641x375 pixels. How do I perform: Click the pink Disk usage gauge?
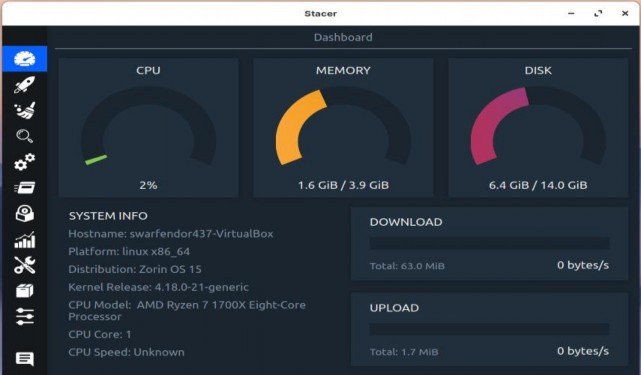coord(538,126)
